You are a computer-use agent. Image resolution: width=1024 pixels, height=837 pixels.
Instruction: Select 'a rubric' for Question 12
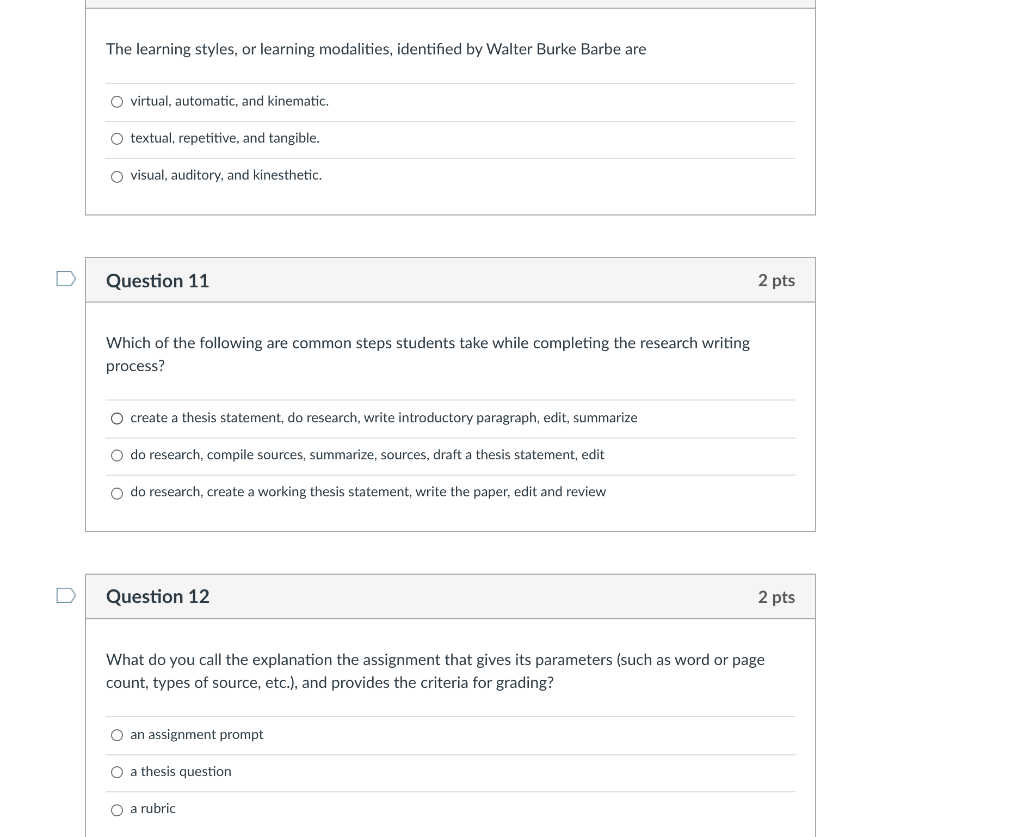pos(117,809)
